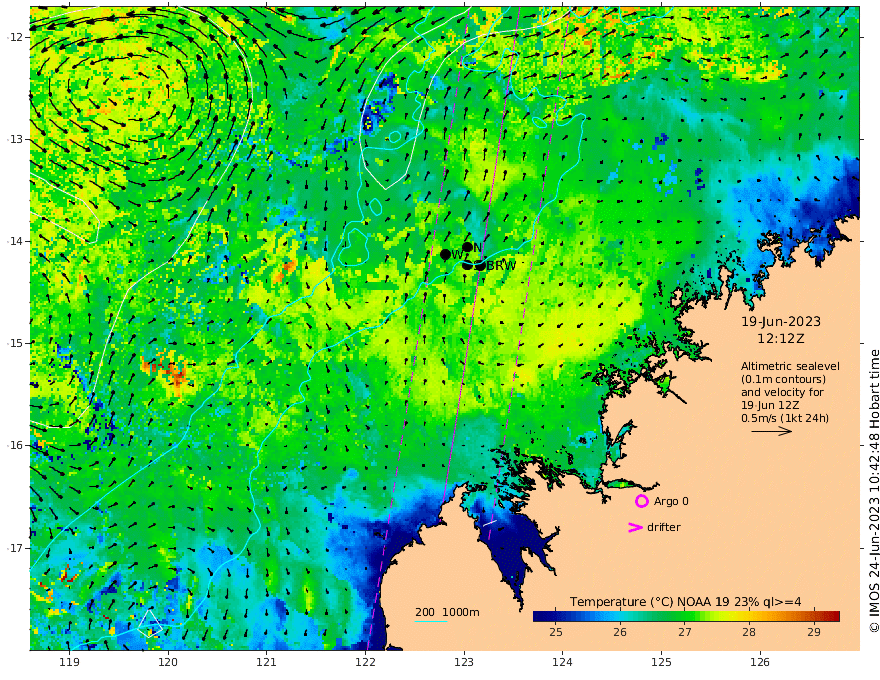Click the '0.5m/s (1kt 24h)' scale text
880x680 pixels.
click(785, 418)
